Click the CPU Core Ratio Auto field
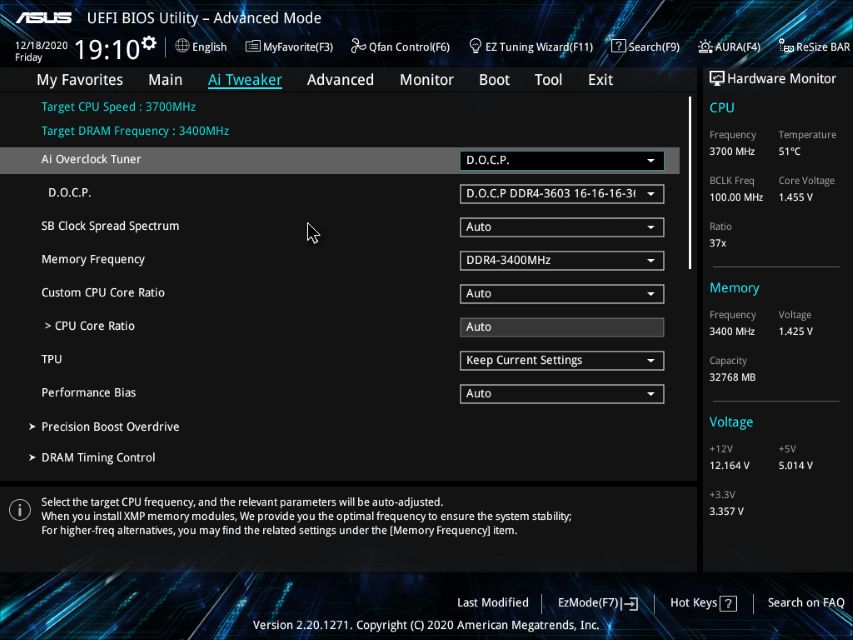The image size is (853, 640). [x=562, y=327]
